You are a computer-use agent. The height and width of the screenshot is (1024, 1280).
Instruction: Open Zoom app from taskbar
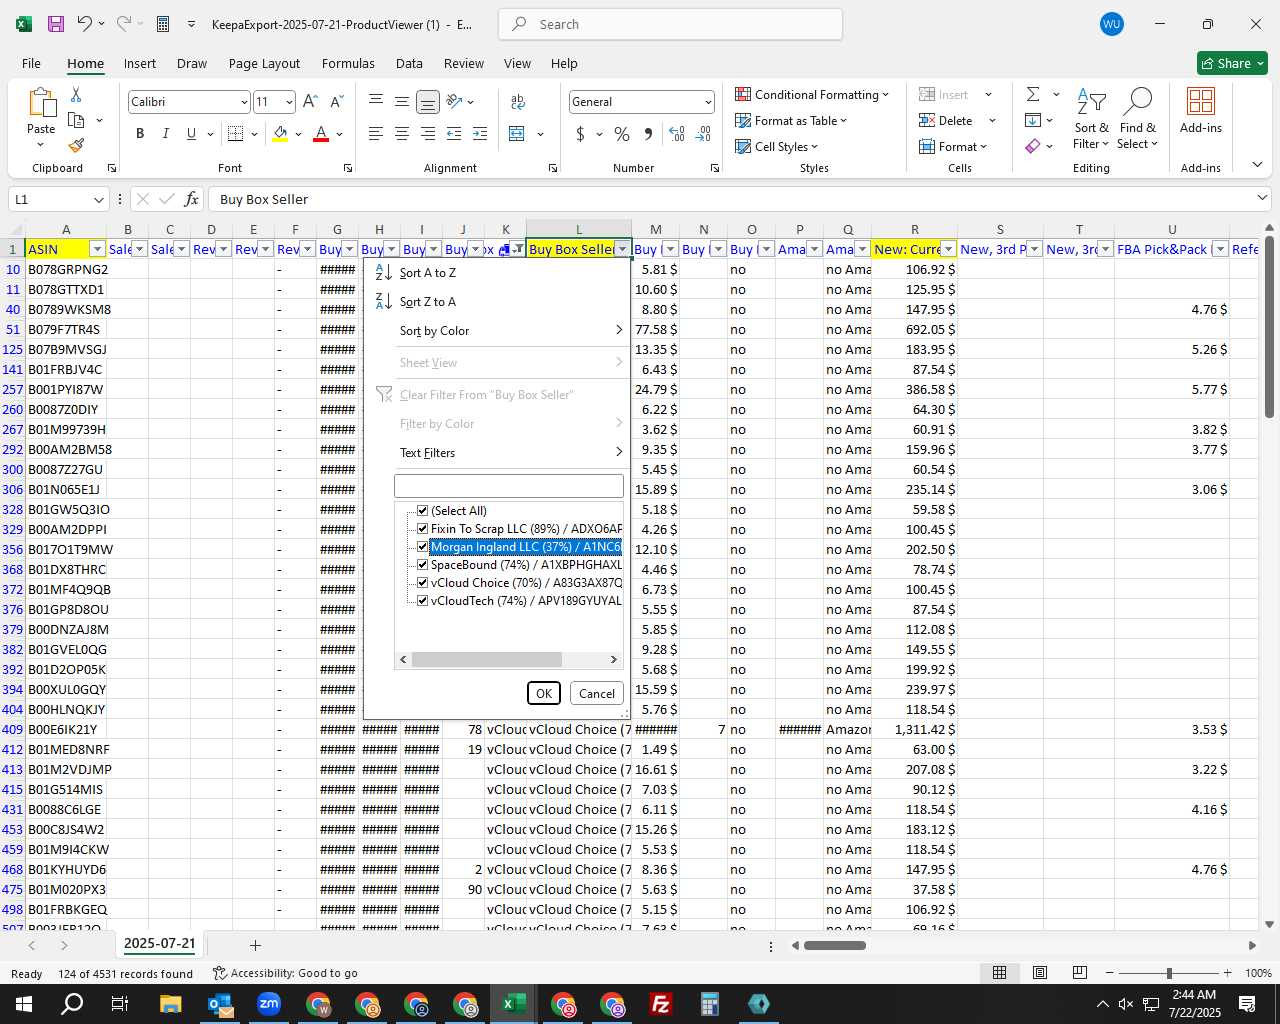(x=269, y=1004)
